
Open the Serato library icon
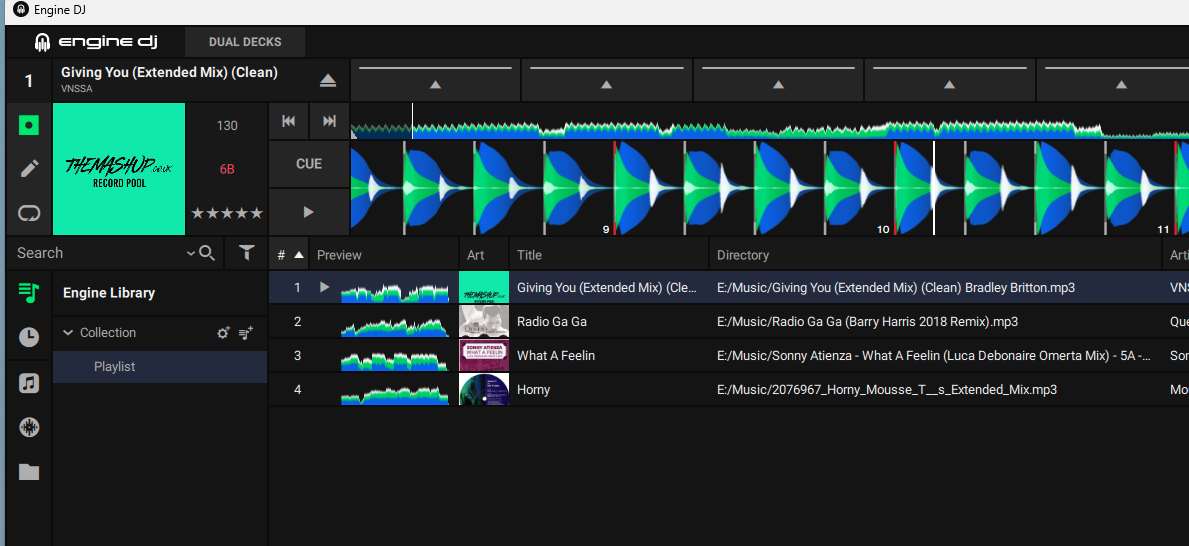pyautogui.click(x=29, y=428)
